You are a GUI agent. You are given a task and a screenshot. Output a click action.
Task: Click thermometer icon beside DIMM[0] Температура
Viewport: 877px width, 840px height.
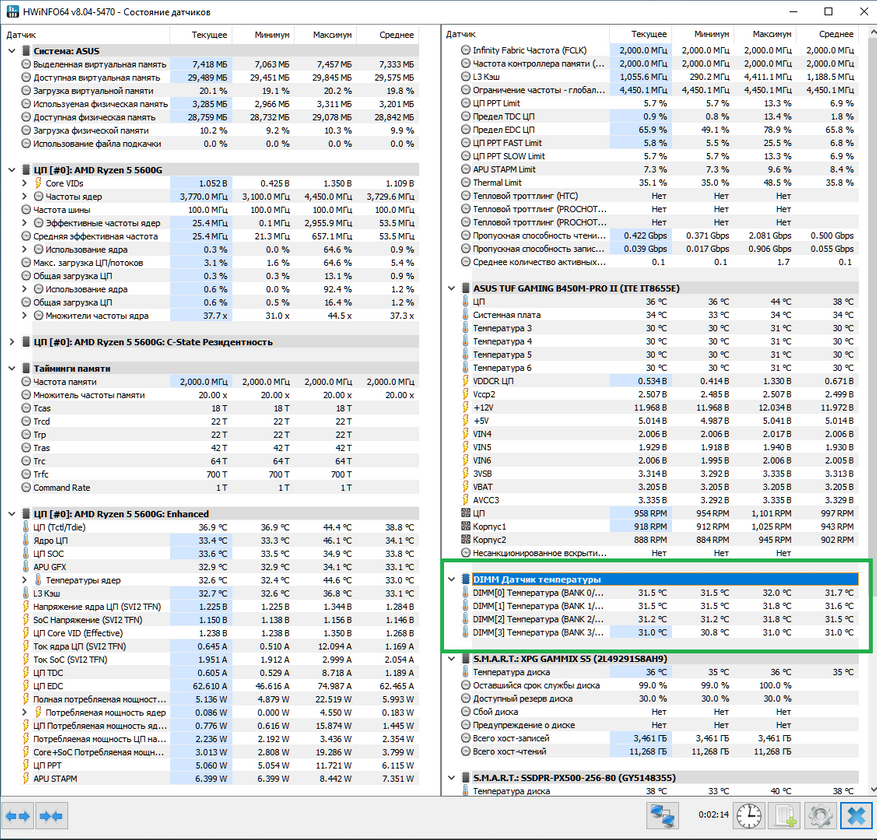tap(465, 592)
